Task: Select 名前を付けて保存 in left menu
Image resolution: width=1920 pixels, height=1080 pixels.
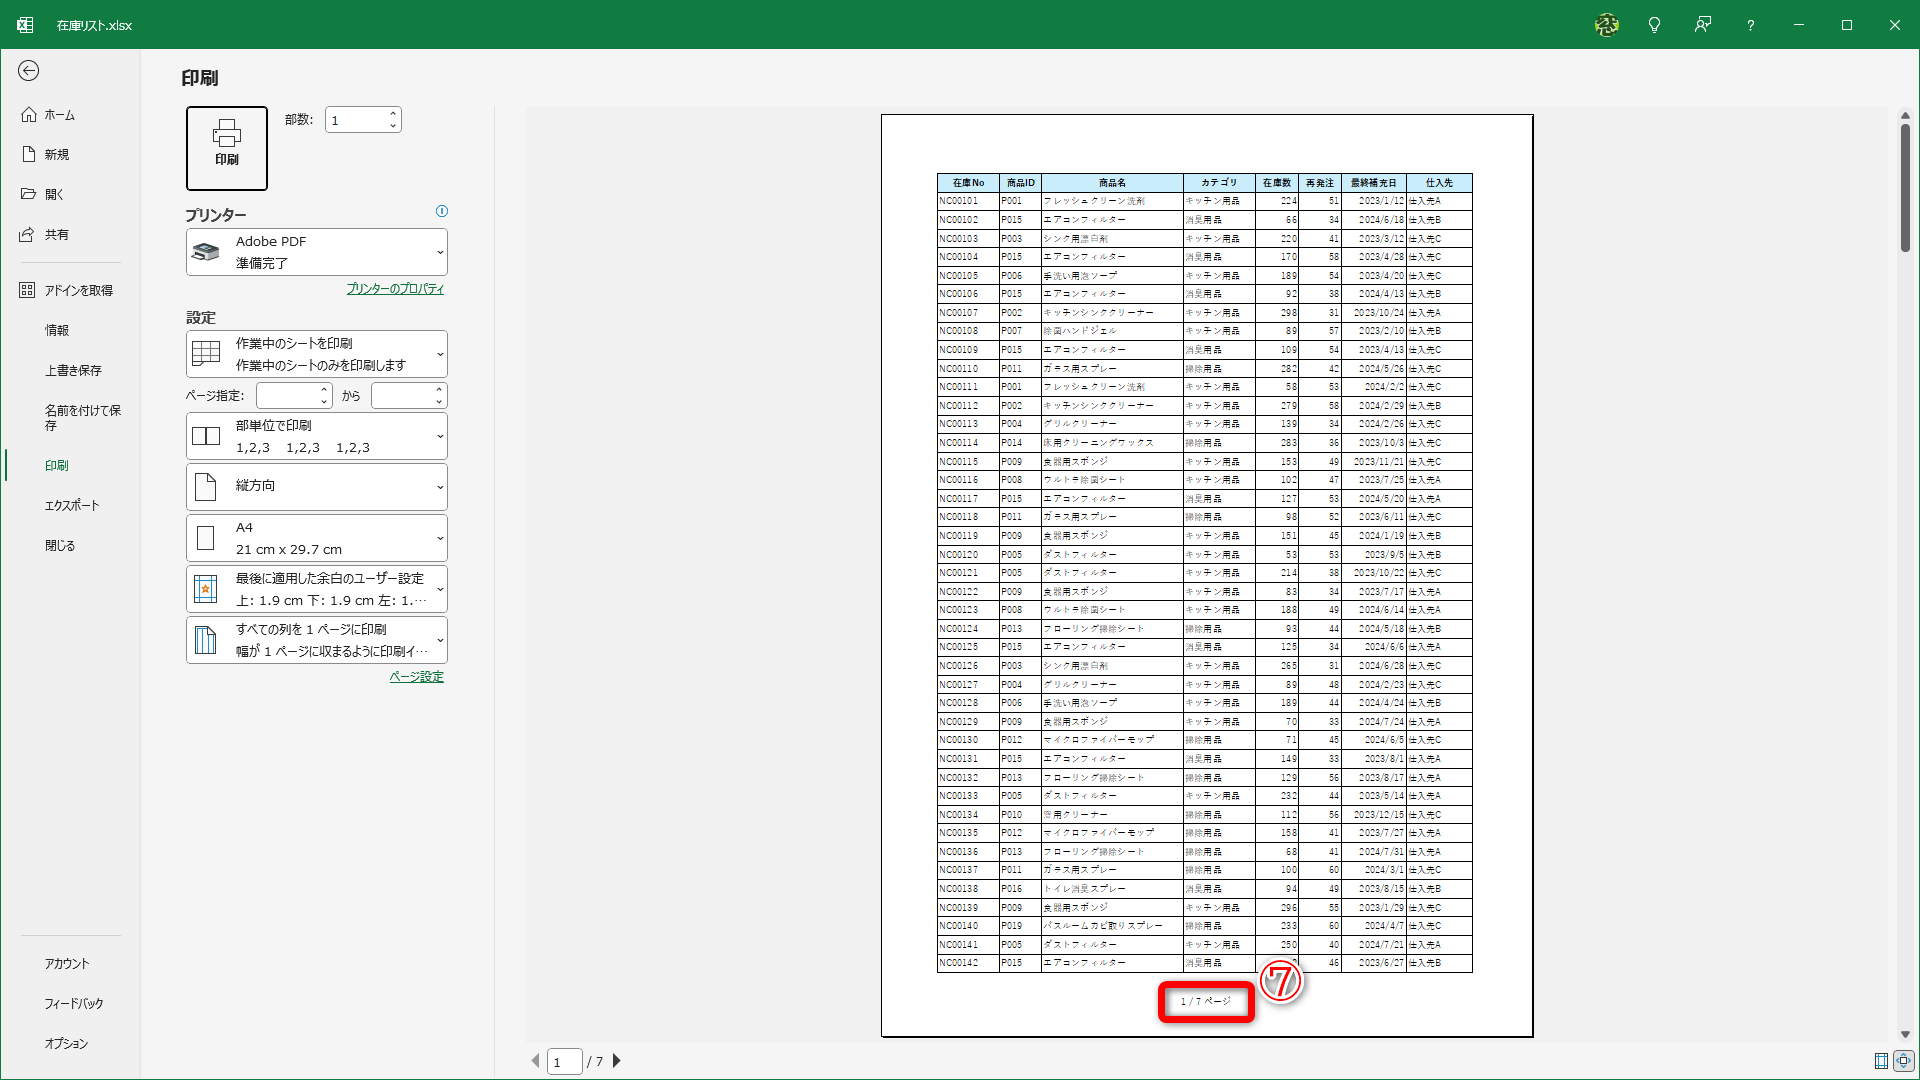Action: 82,417
